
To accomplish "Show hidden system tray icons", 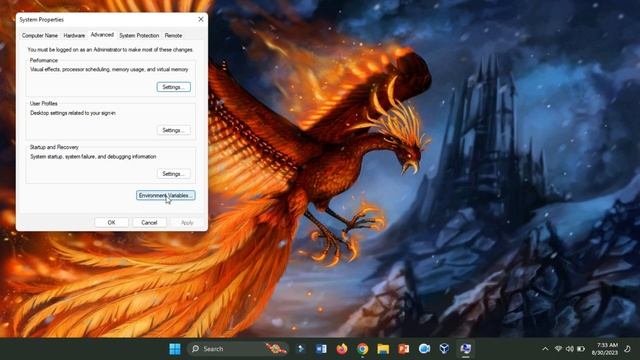I will click(545, 349).
